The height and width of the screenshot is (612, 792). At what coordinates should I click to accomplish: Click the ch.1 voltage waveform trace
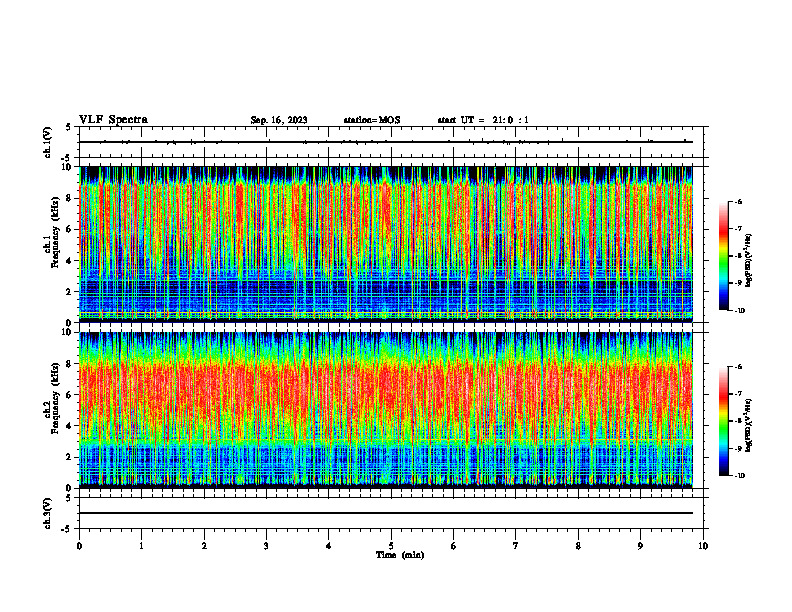pos(386,142)
